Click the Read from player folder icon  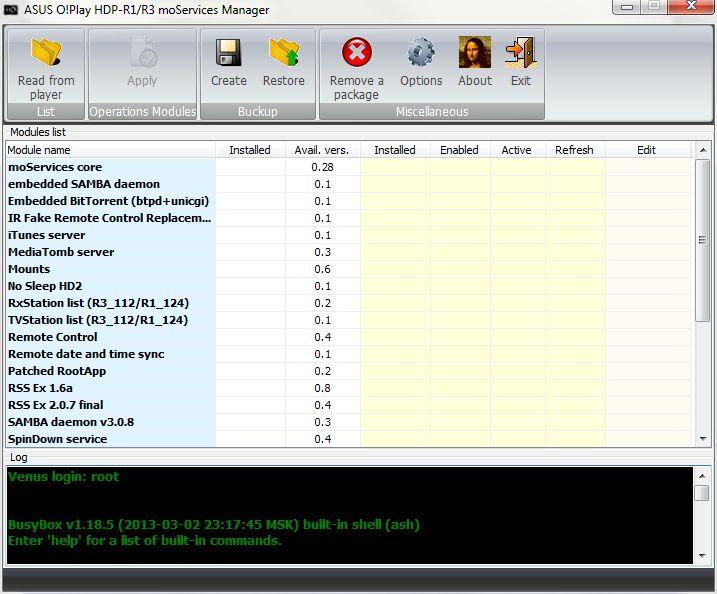tap(46, 52)
